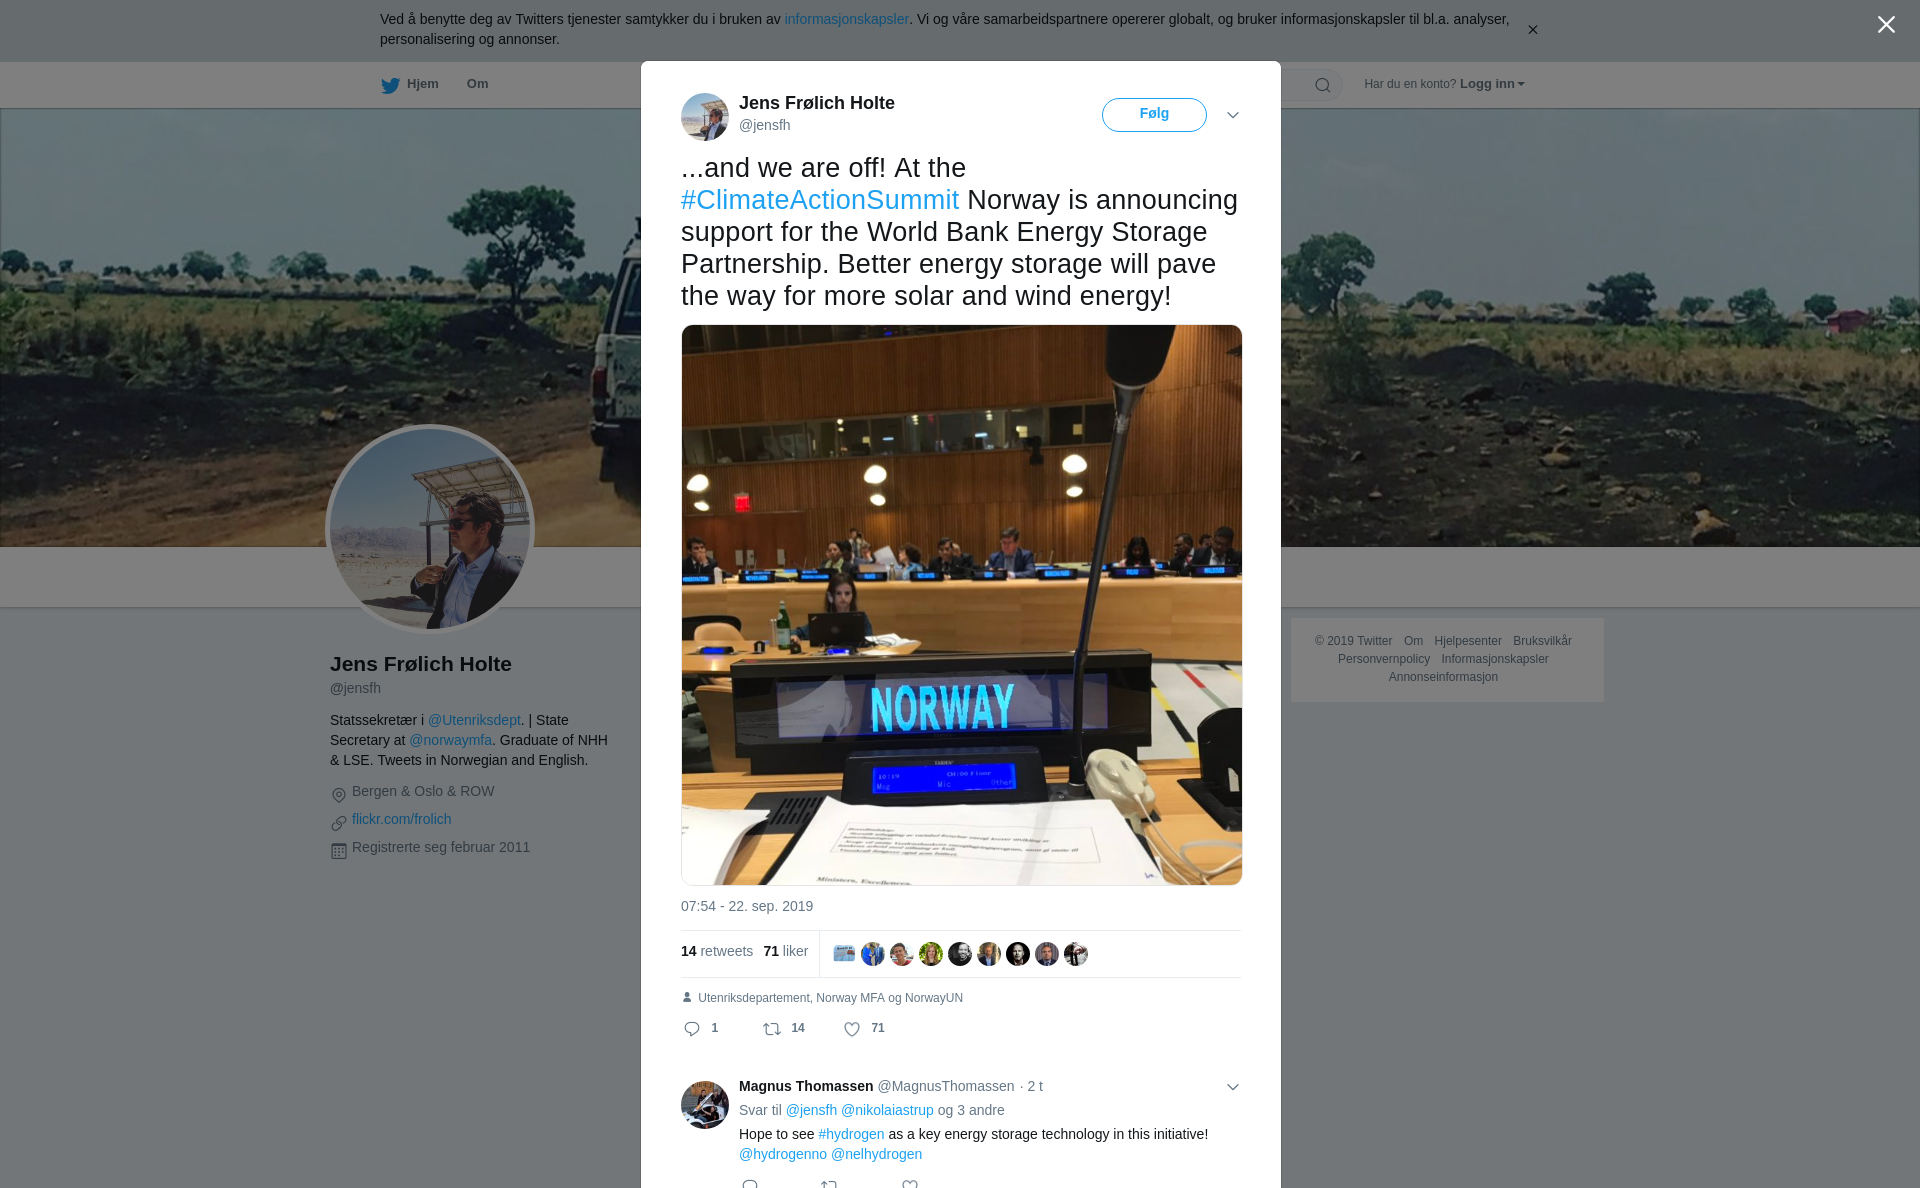Click the Twitter bird Hjem icon
Image resolution: width=1920 pixels, height=1188 pixels.
pos(390,85)
